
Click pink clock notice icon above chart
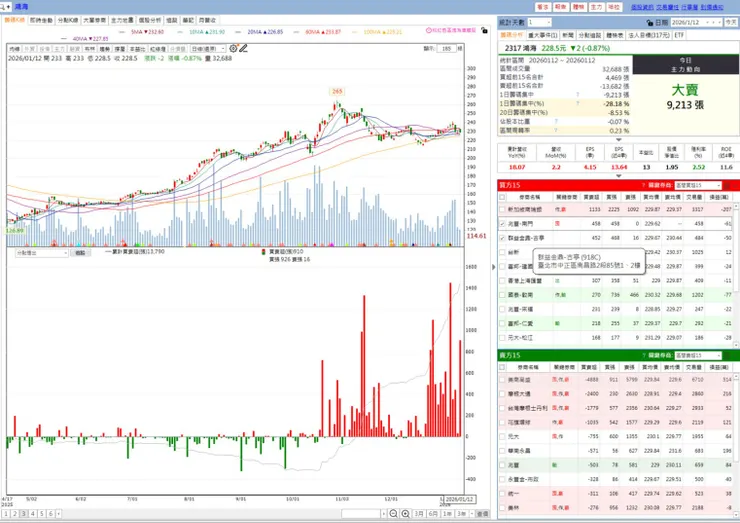(429, 30)
